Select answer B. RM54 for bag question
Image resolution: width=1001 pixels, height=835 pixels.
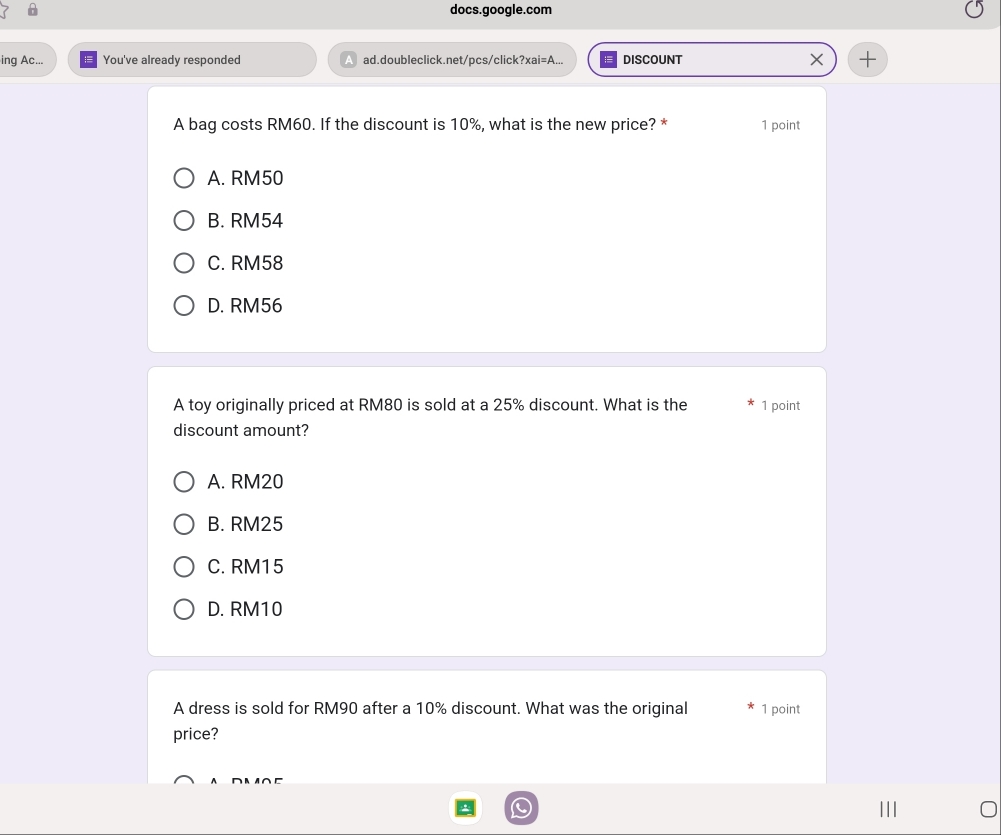tap(184, 221)
